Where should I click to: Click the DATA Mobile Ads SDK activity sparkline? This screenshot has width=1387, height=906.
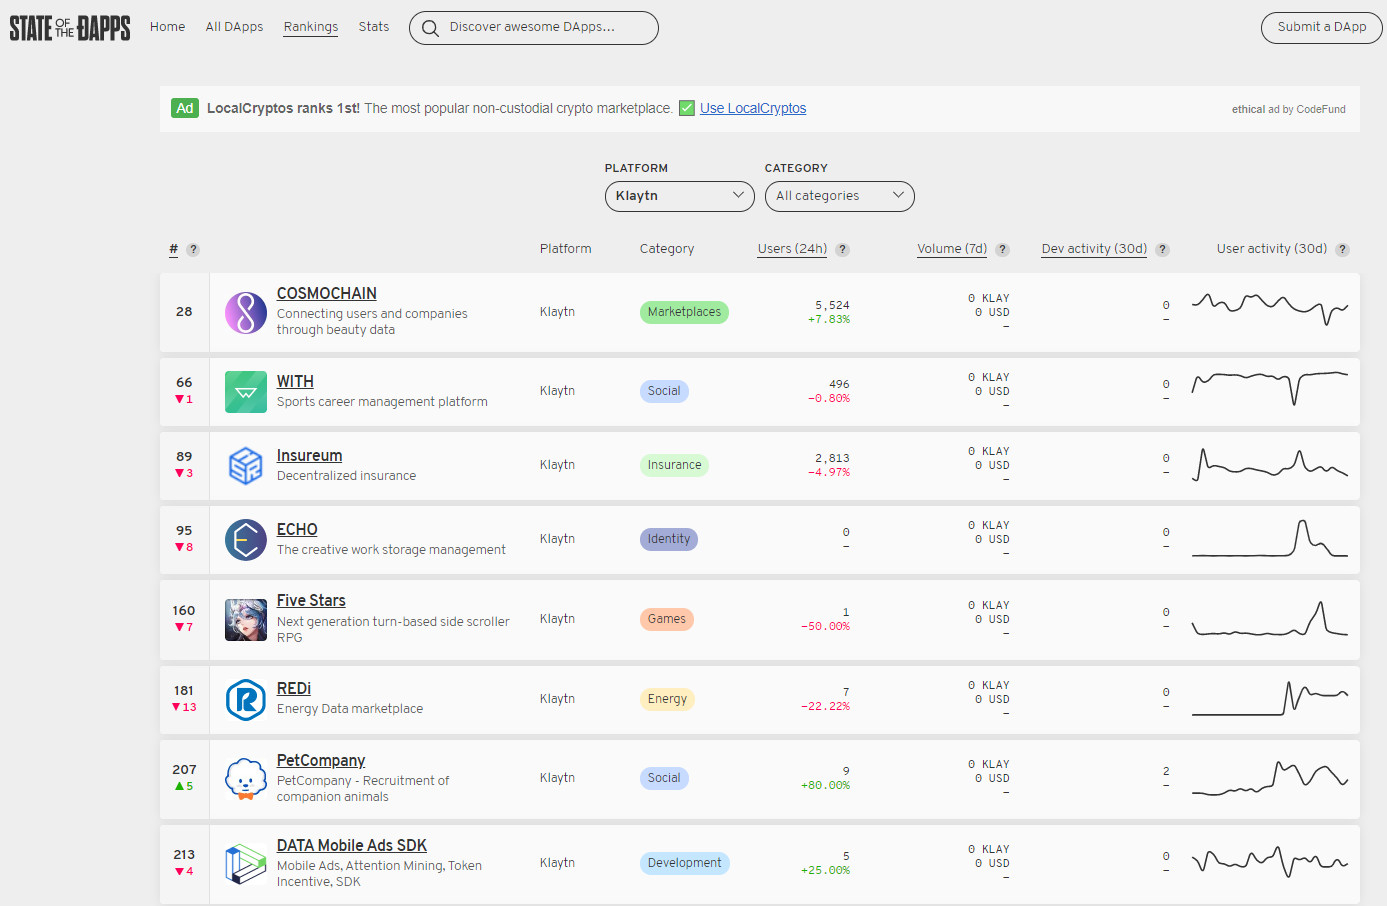tap(1270, 862)
